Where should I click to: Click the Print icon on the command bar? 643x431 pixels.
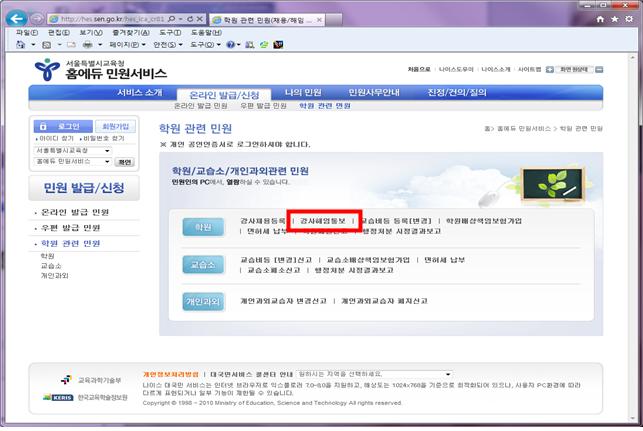click(87, 45)
